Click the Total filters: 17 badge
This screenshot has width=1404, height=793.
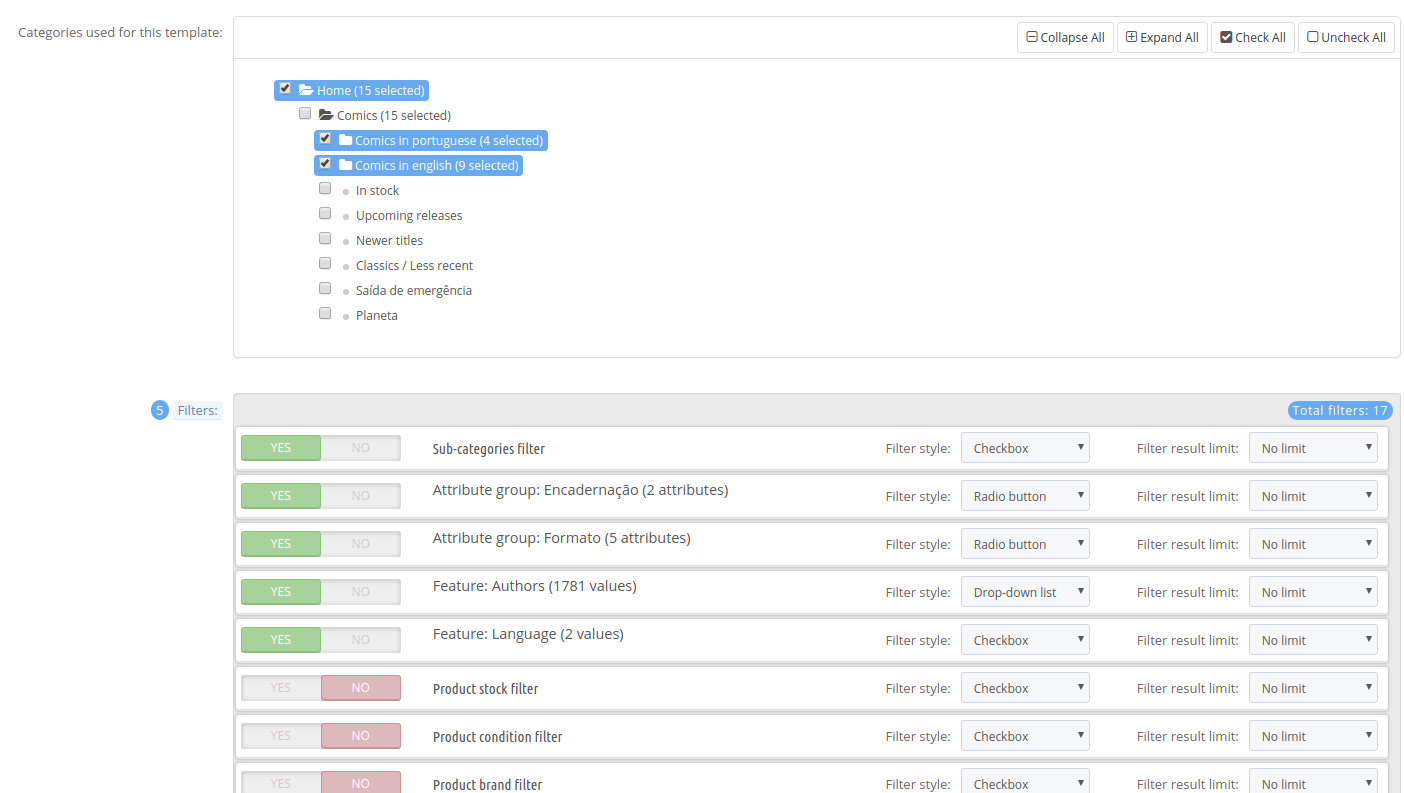click(x=1340, y=410)
